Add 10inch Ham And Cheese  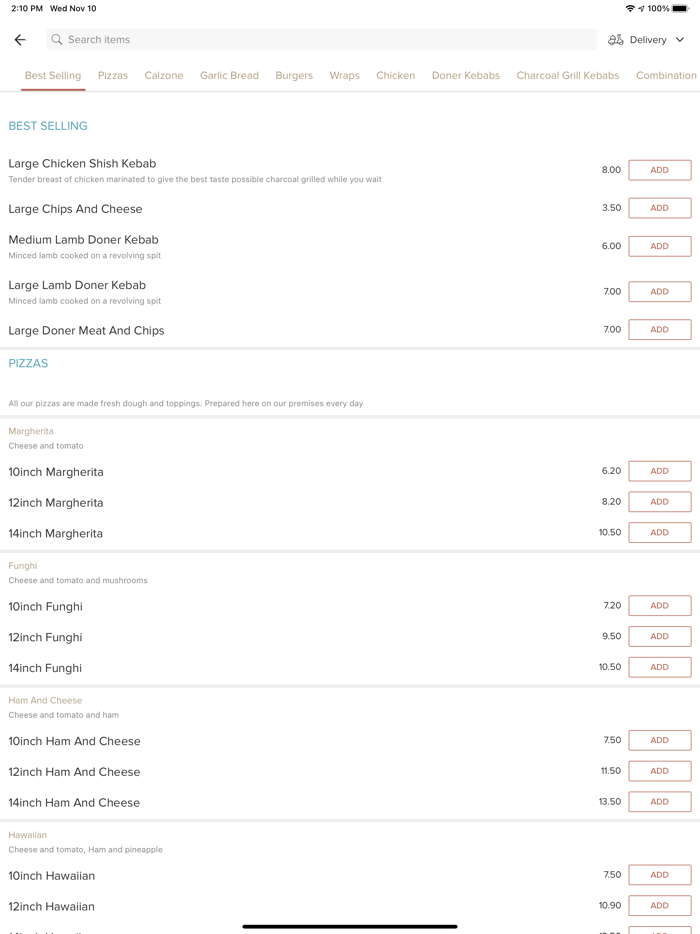pos(659,740)
